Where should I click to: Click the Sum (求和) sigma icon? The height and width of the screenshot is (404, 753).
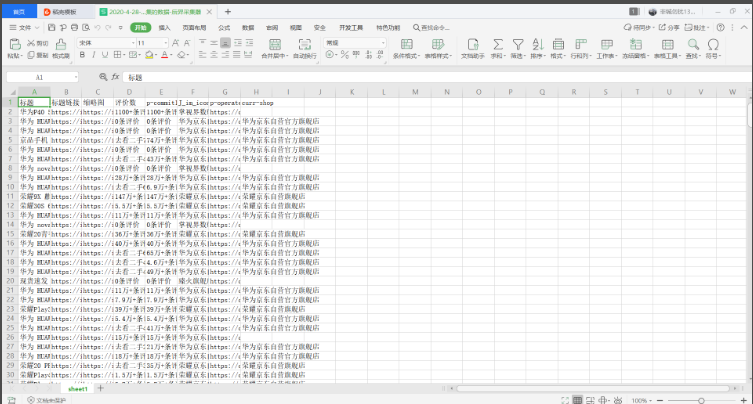tap(498, 44)
